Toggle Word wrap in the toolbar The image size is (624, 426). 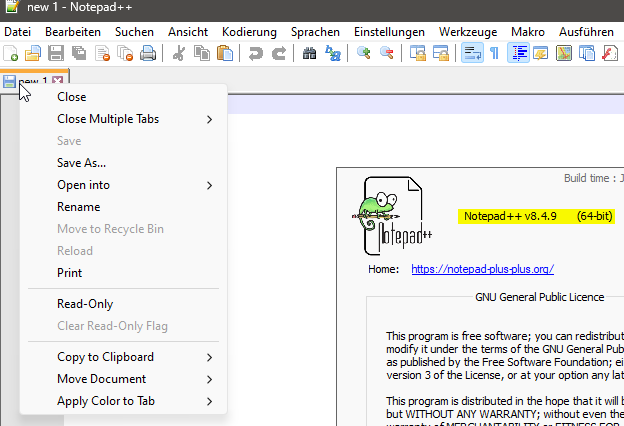(472, 53)
